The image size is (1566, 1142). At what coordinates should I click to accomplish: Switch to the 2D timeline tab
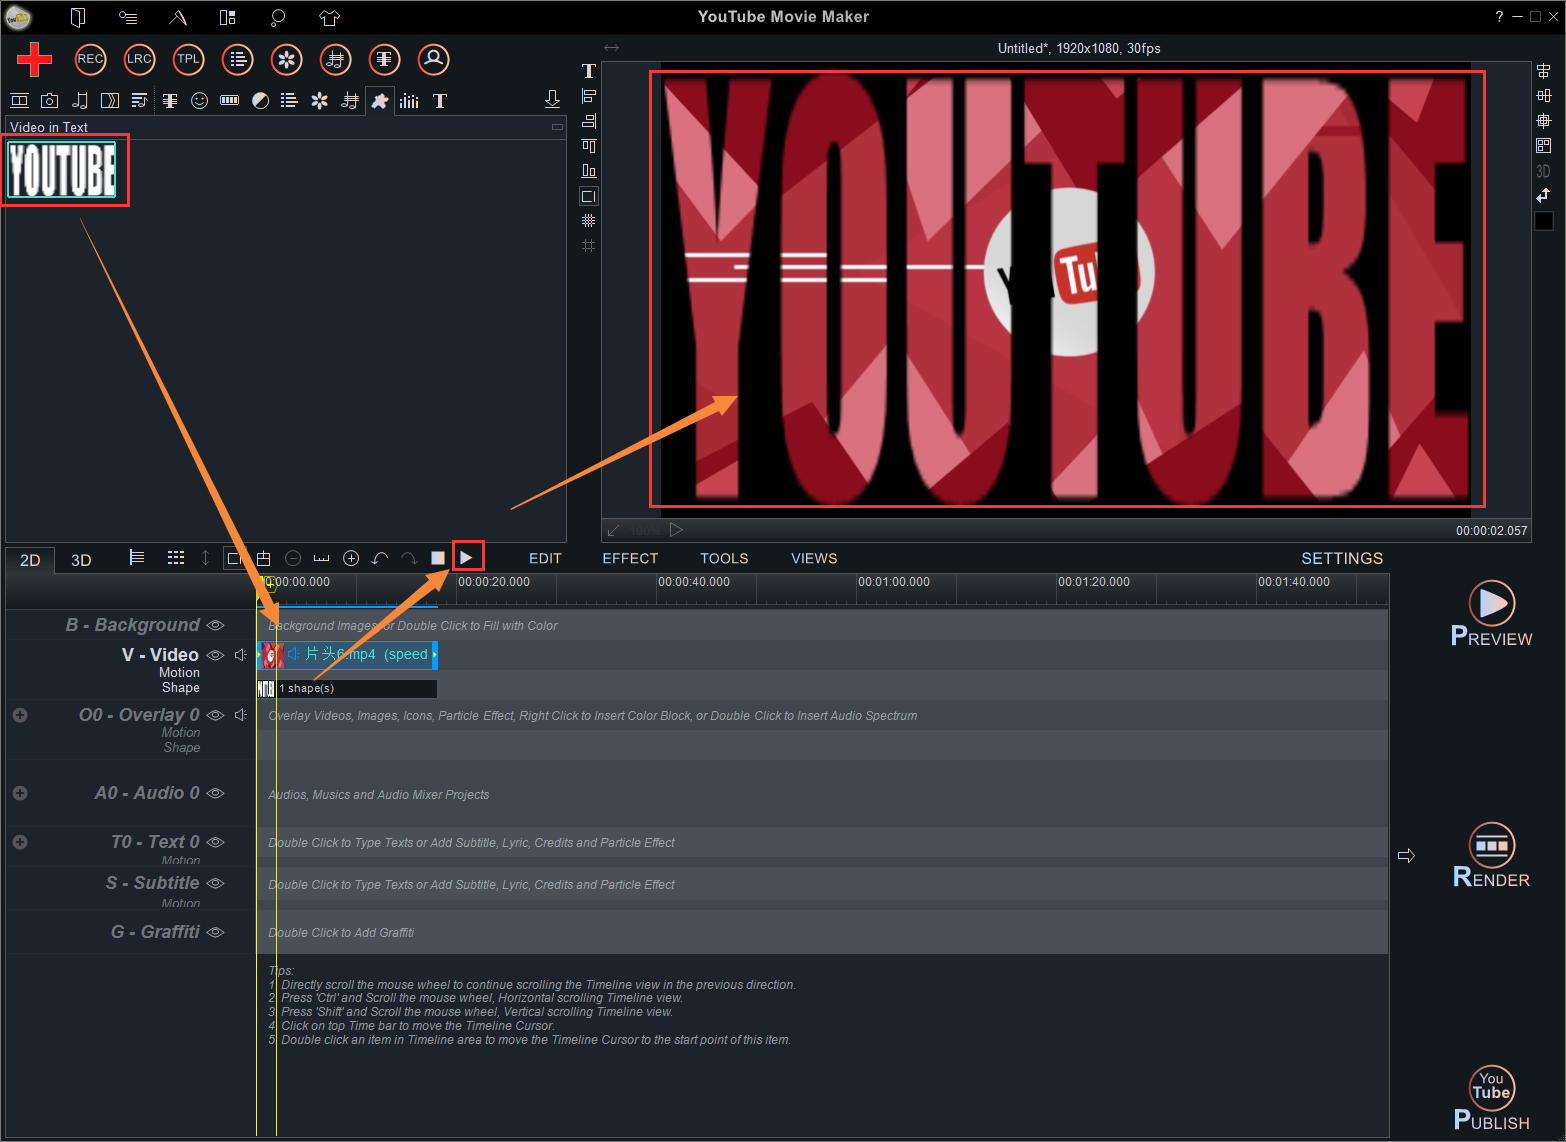click(x=30, y=560)
